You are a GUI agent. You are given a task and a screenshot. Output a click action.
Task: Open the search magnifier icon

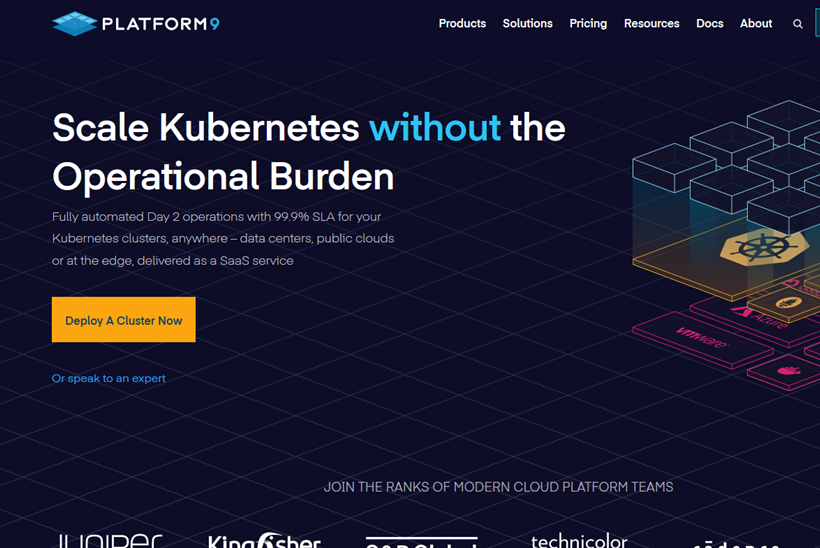798,24
